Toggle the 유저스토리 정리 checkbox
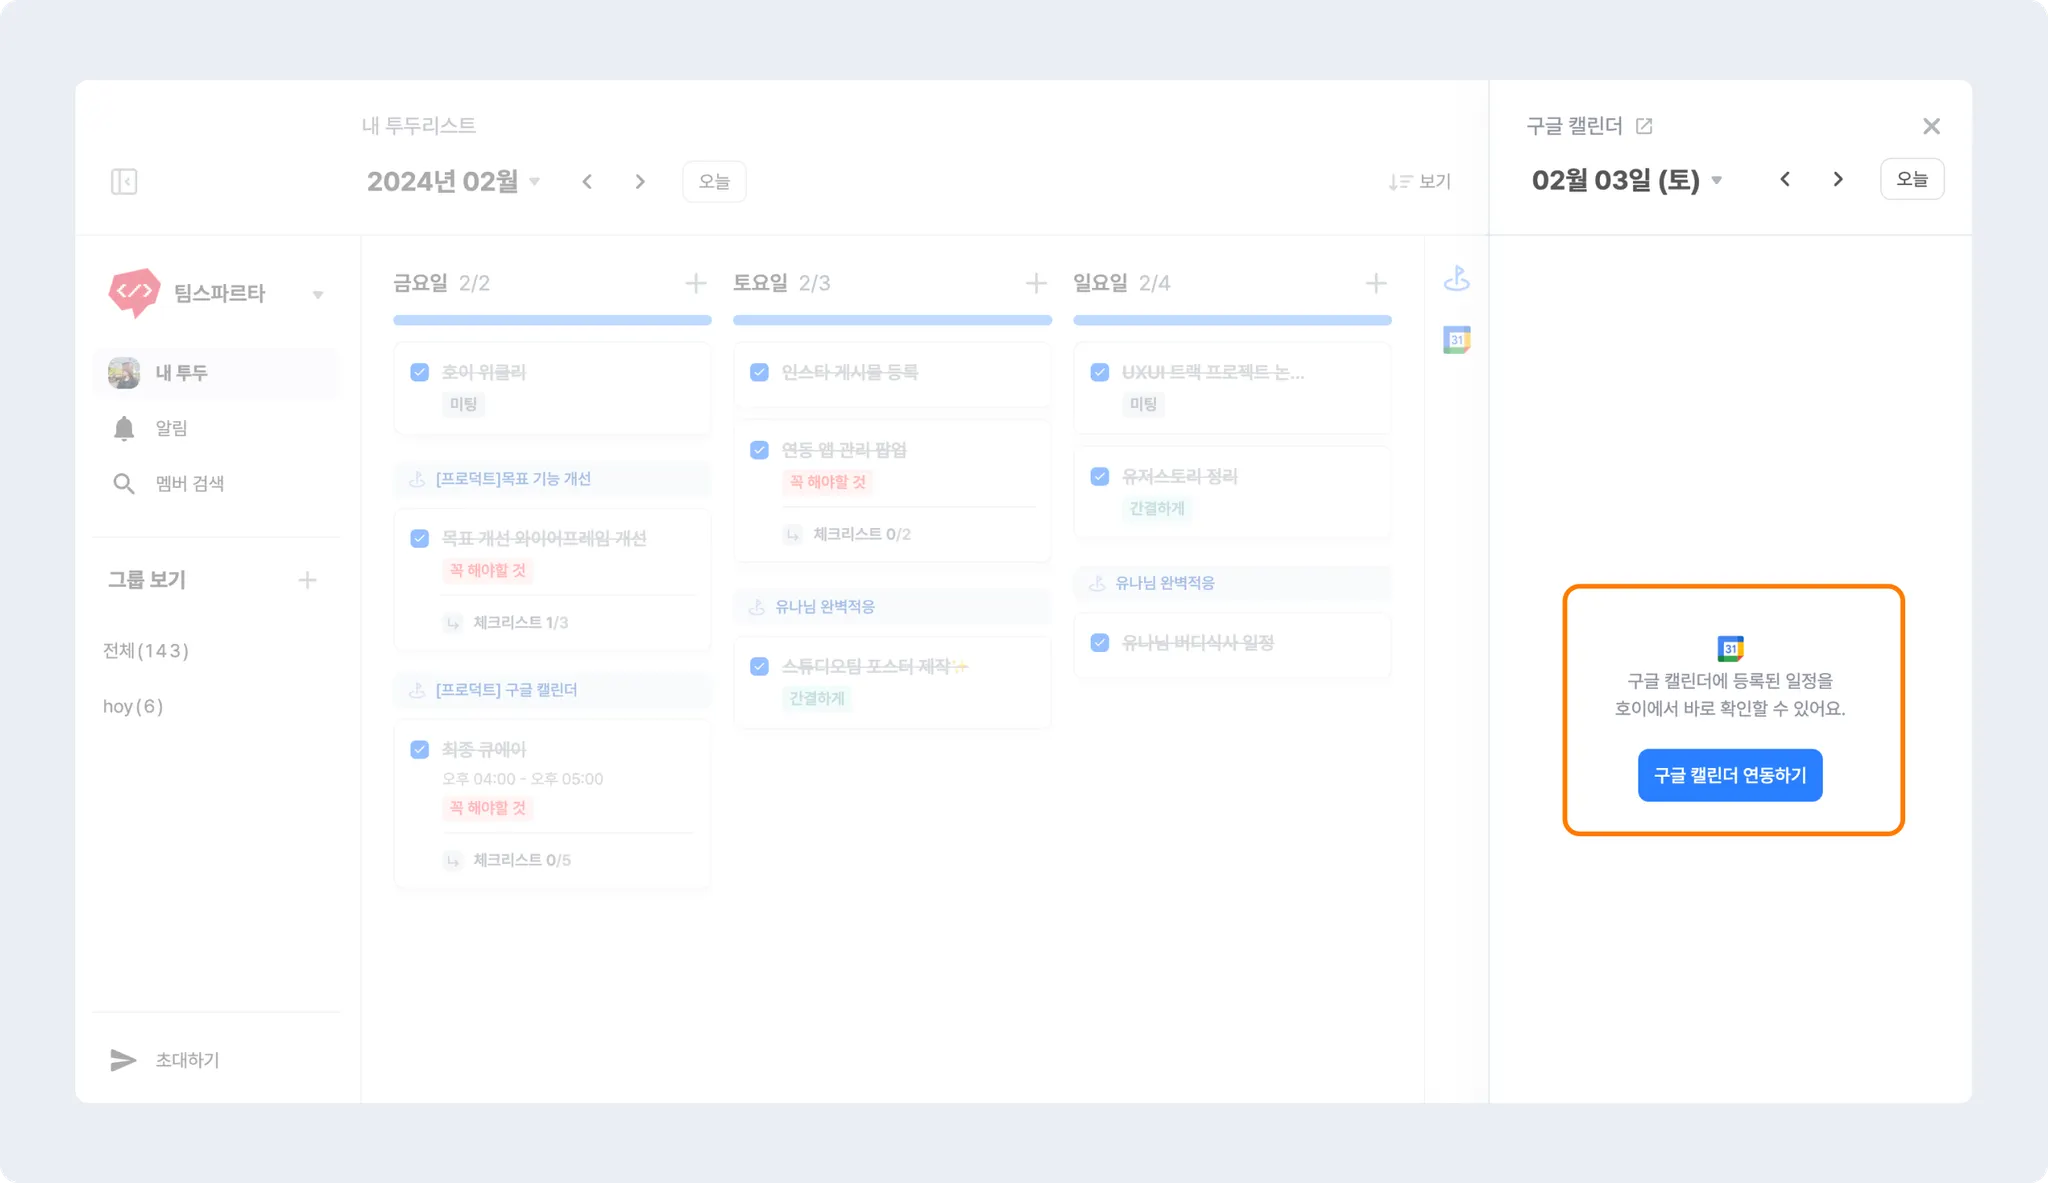 [1100, 476]
